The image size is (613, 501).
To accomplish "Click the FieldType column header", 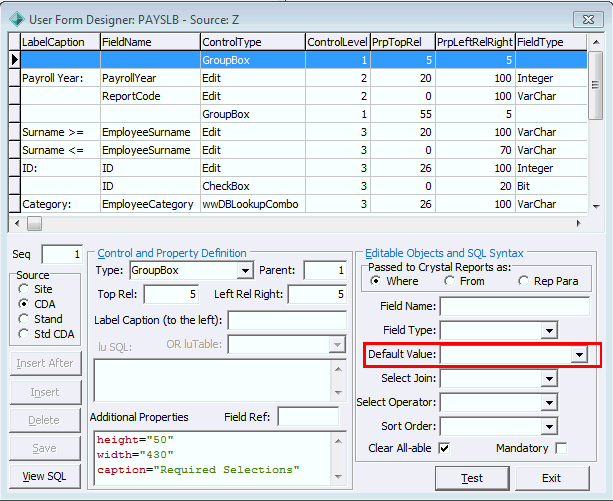I will (x=551, y=42).
